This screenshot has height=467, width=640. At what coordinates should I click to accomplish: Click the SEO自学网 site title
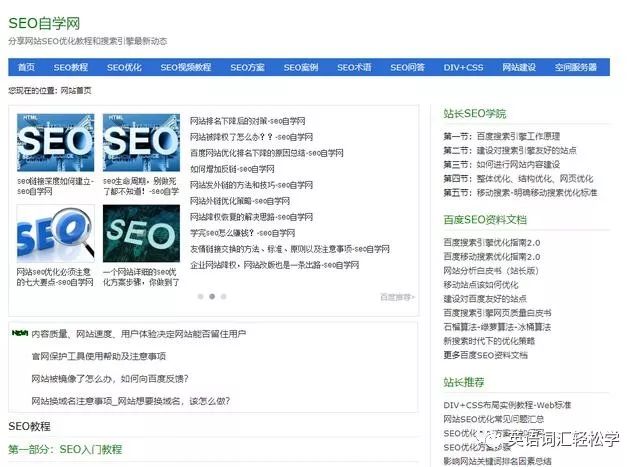[x=44, y=23]
